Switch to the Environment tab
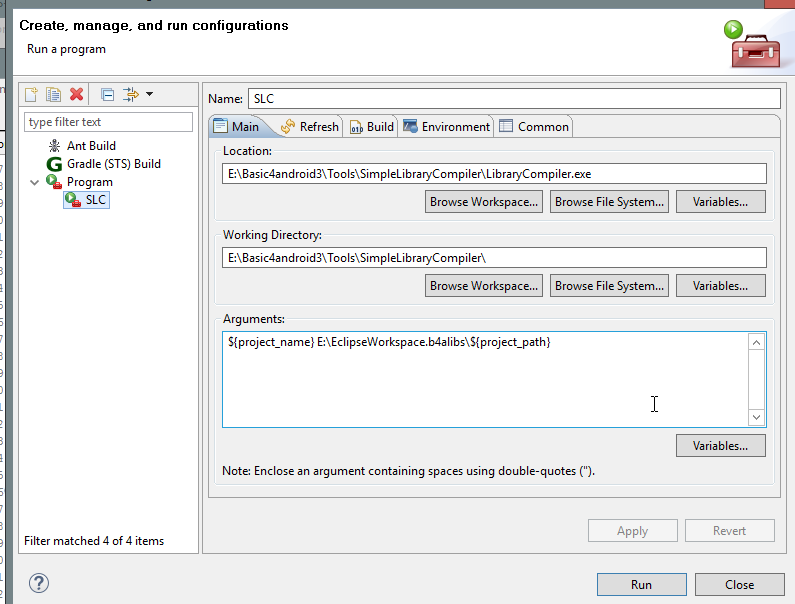 coord(447,127)
